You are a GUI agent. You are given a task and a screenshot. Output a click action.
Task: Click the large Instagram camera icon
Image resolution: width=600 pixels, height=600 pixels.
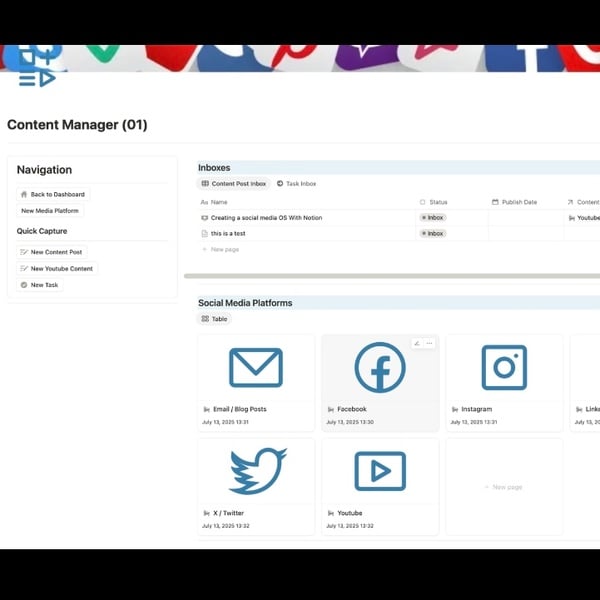[504, 367]
